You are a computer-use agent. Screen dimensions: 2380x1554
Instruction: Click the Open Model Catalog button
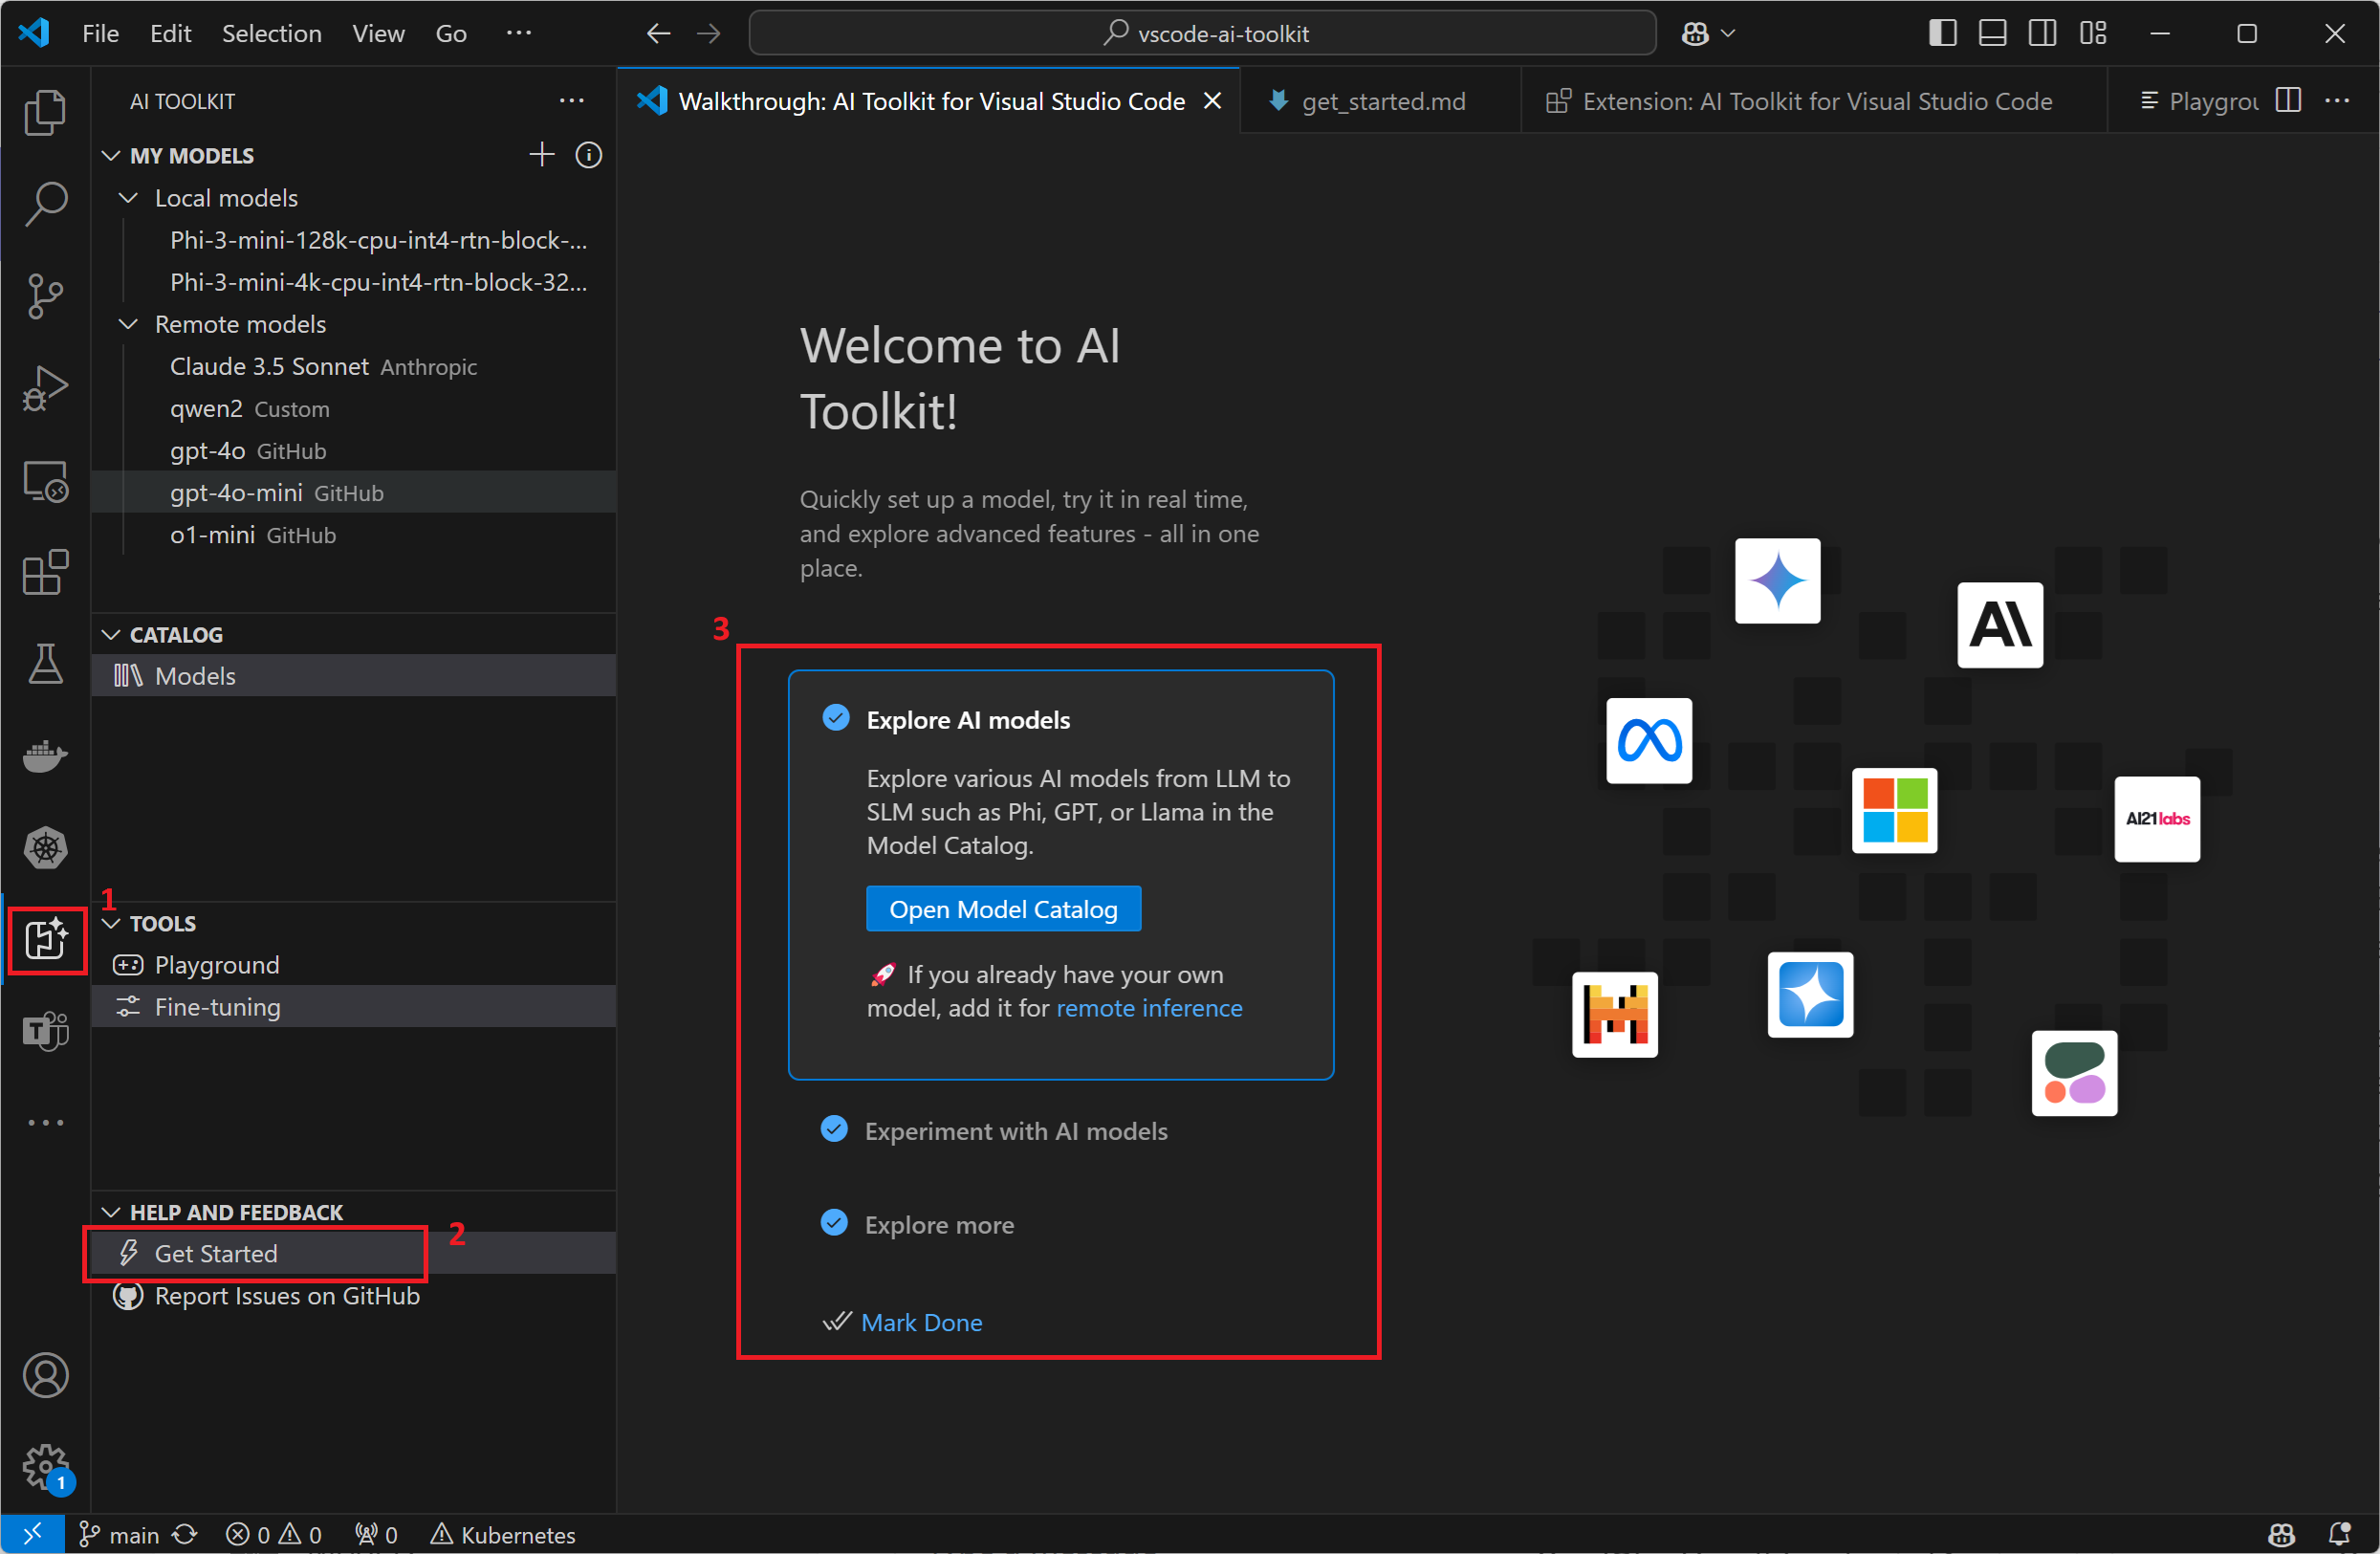pos(1003,908)
